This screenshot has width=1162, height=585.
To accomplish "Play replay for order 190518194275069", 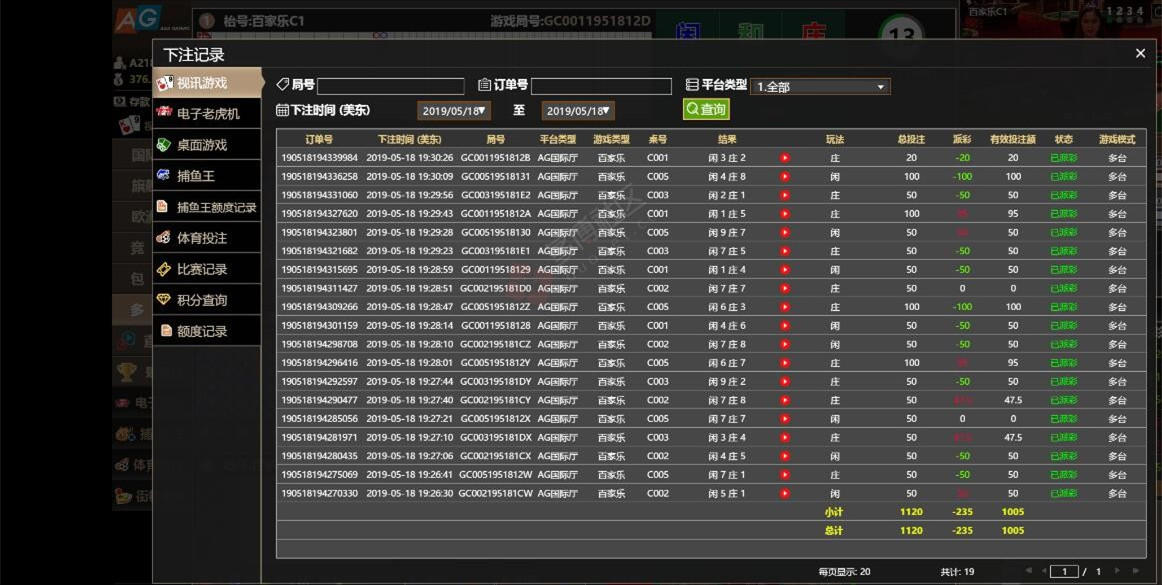I will (785, 475).
